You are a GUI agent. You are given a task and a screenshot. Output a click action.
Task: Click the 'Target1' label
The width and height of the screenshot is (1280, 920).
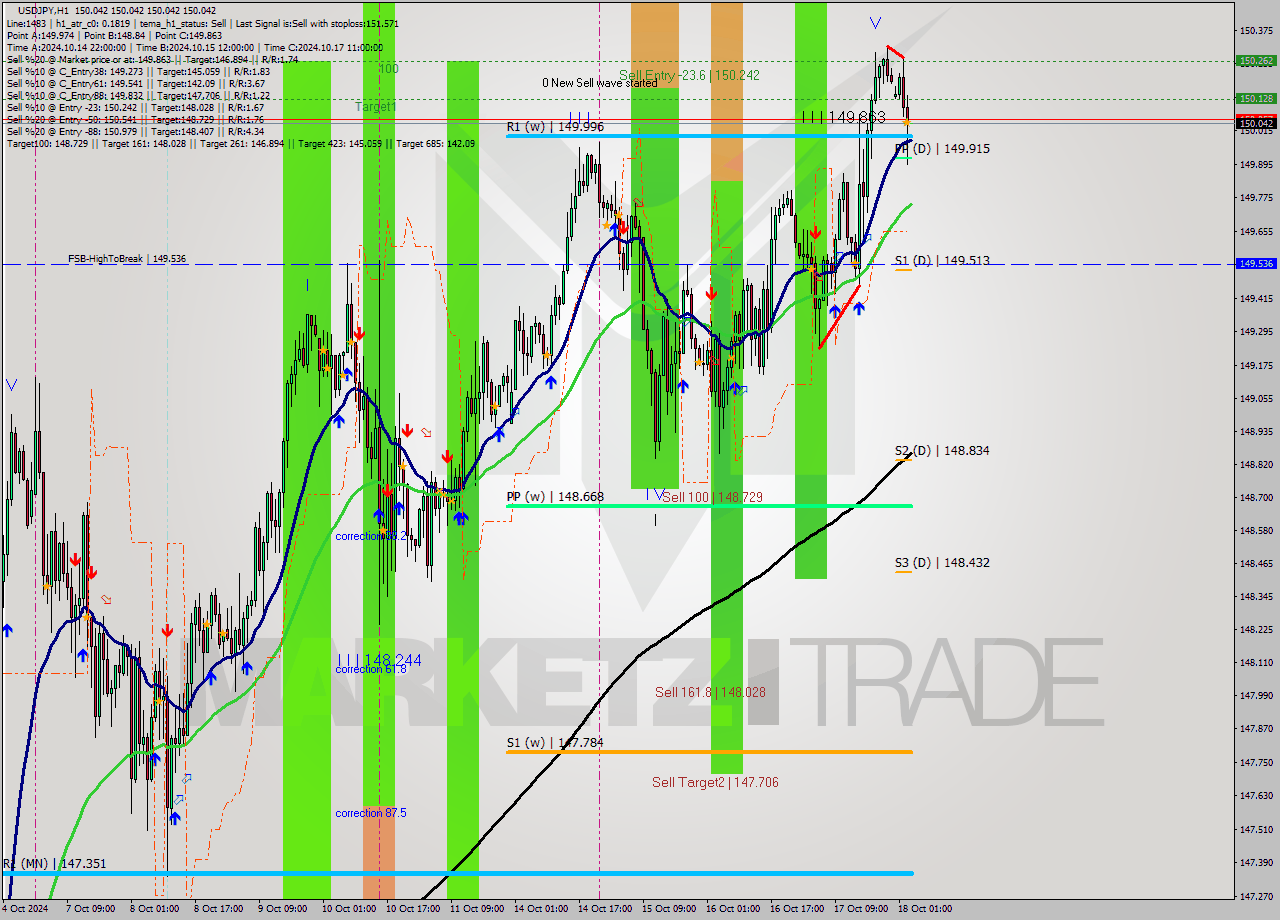pyautogui.click(x=375, y=106)
